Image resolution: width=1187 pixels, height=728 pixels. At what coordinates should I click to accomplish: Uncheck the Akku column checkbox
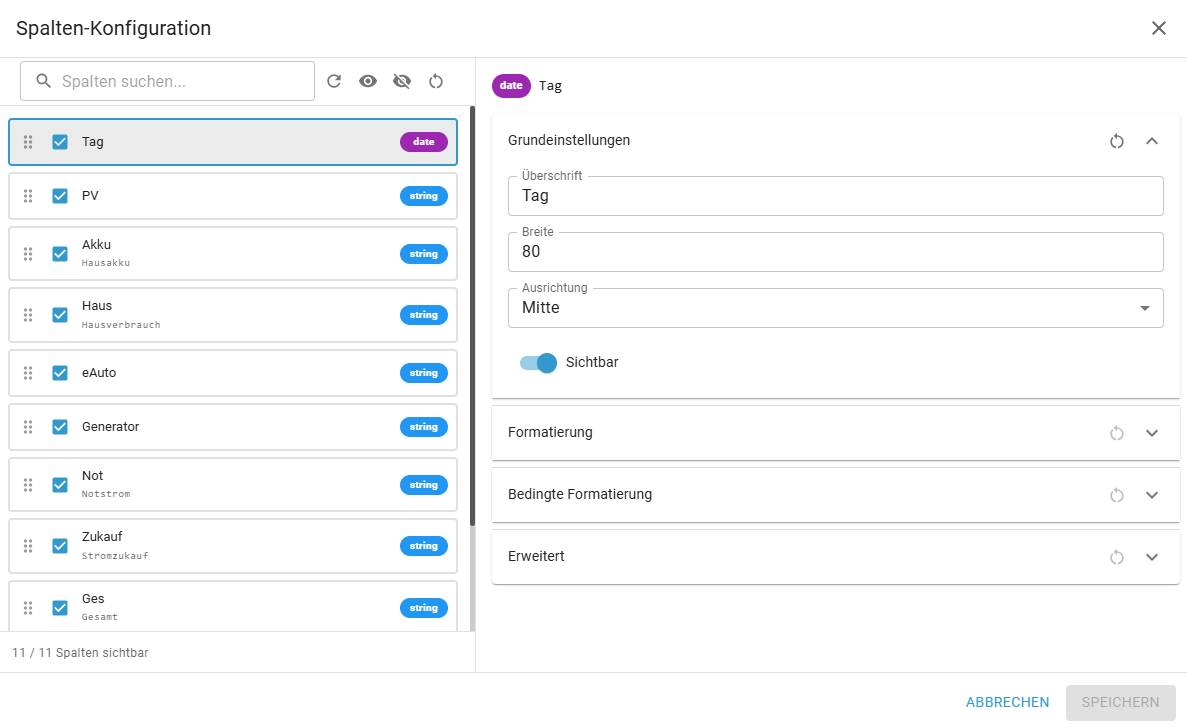60,254
